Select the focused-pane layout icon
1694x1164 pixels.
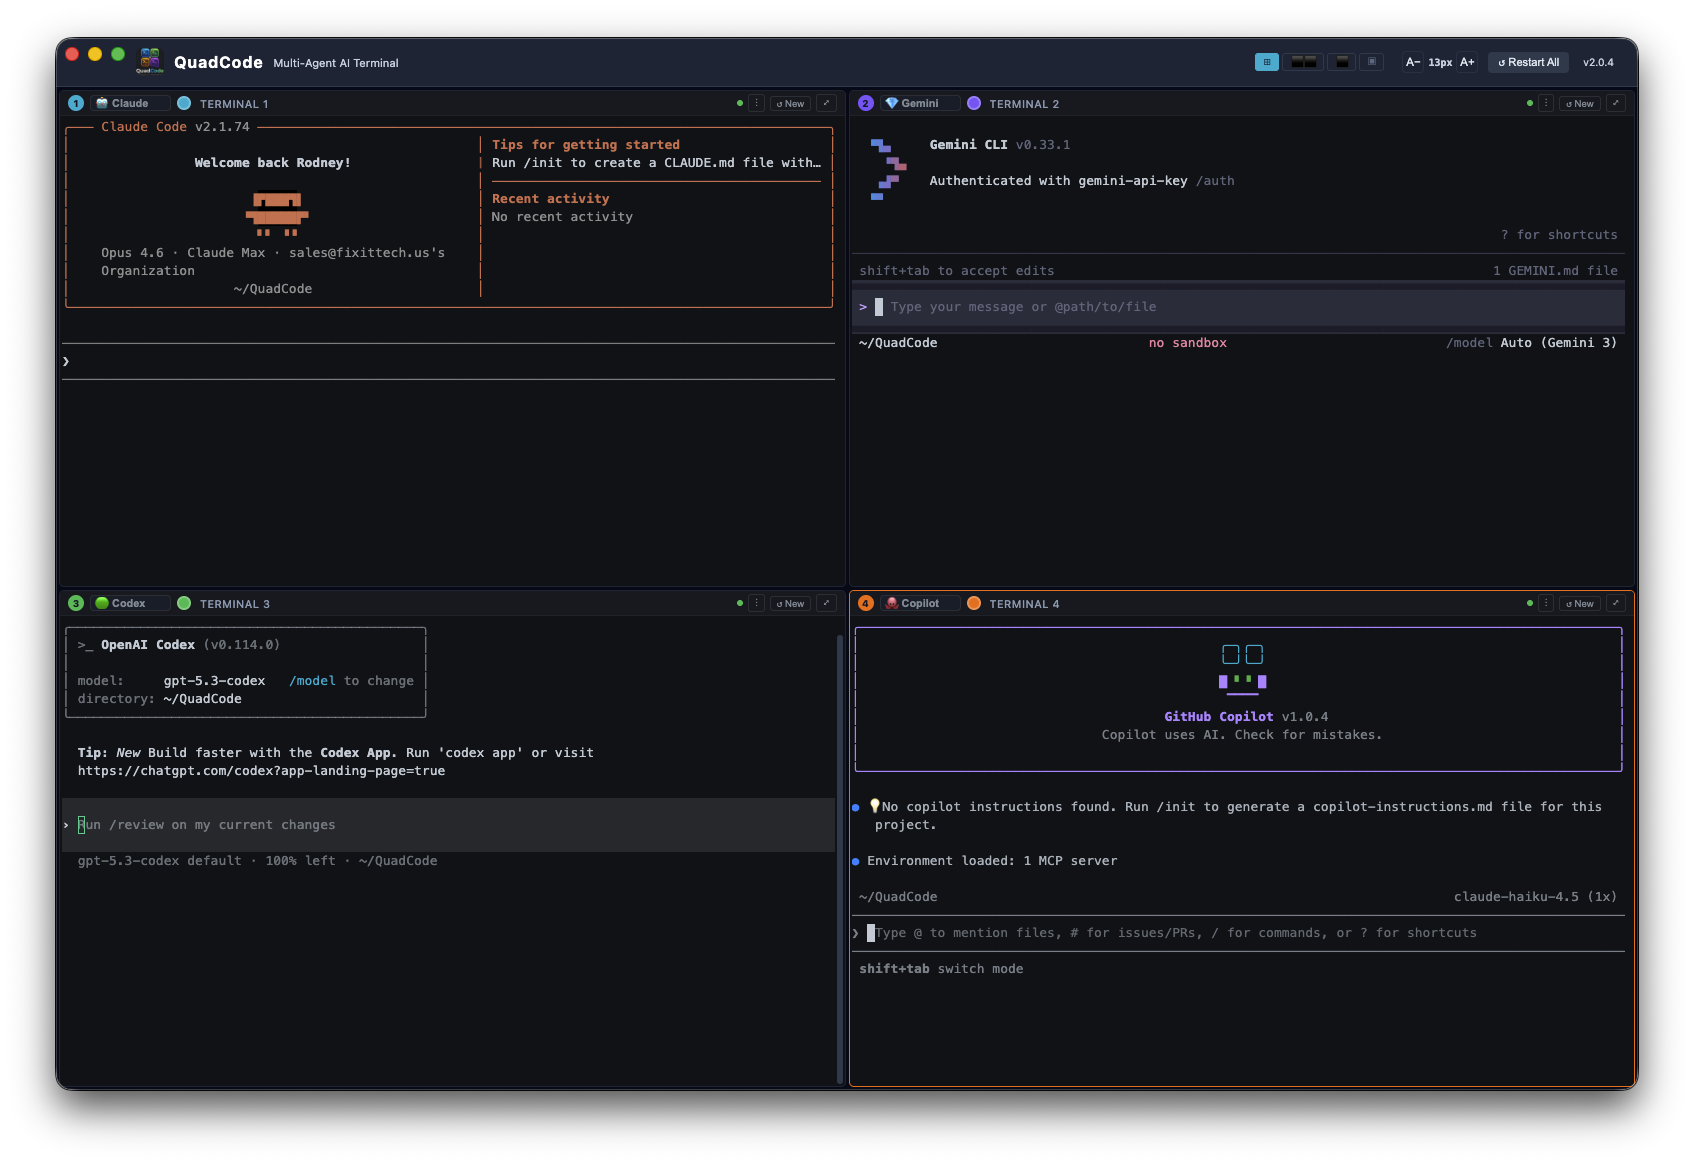[x=1372, y=62]
